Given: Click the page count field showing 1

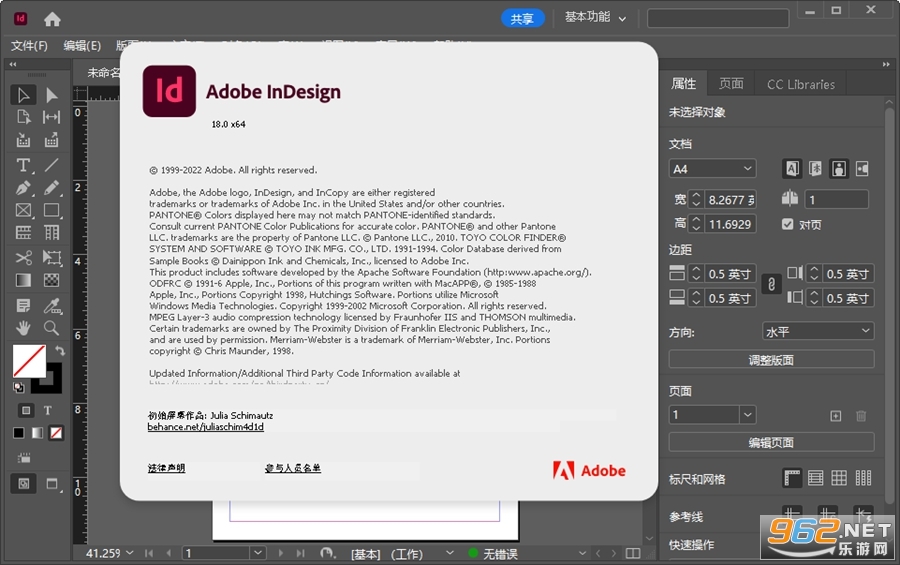Looking at the screenshot, I should [x=837, y=200].
